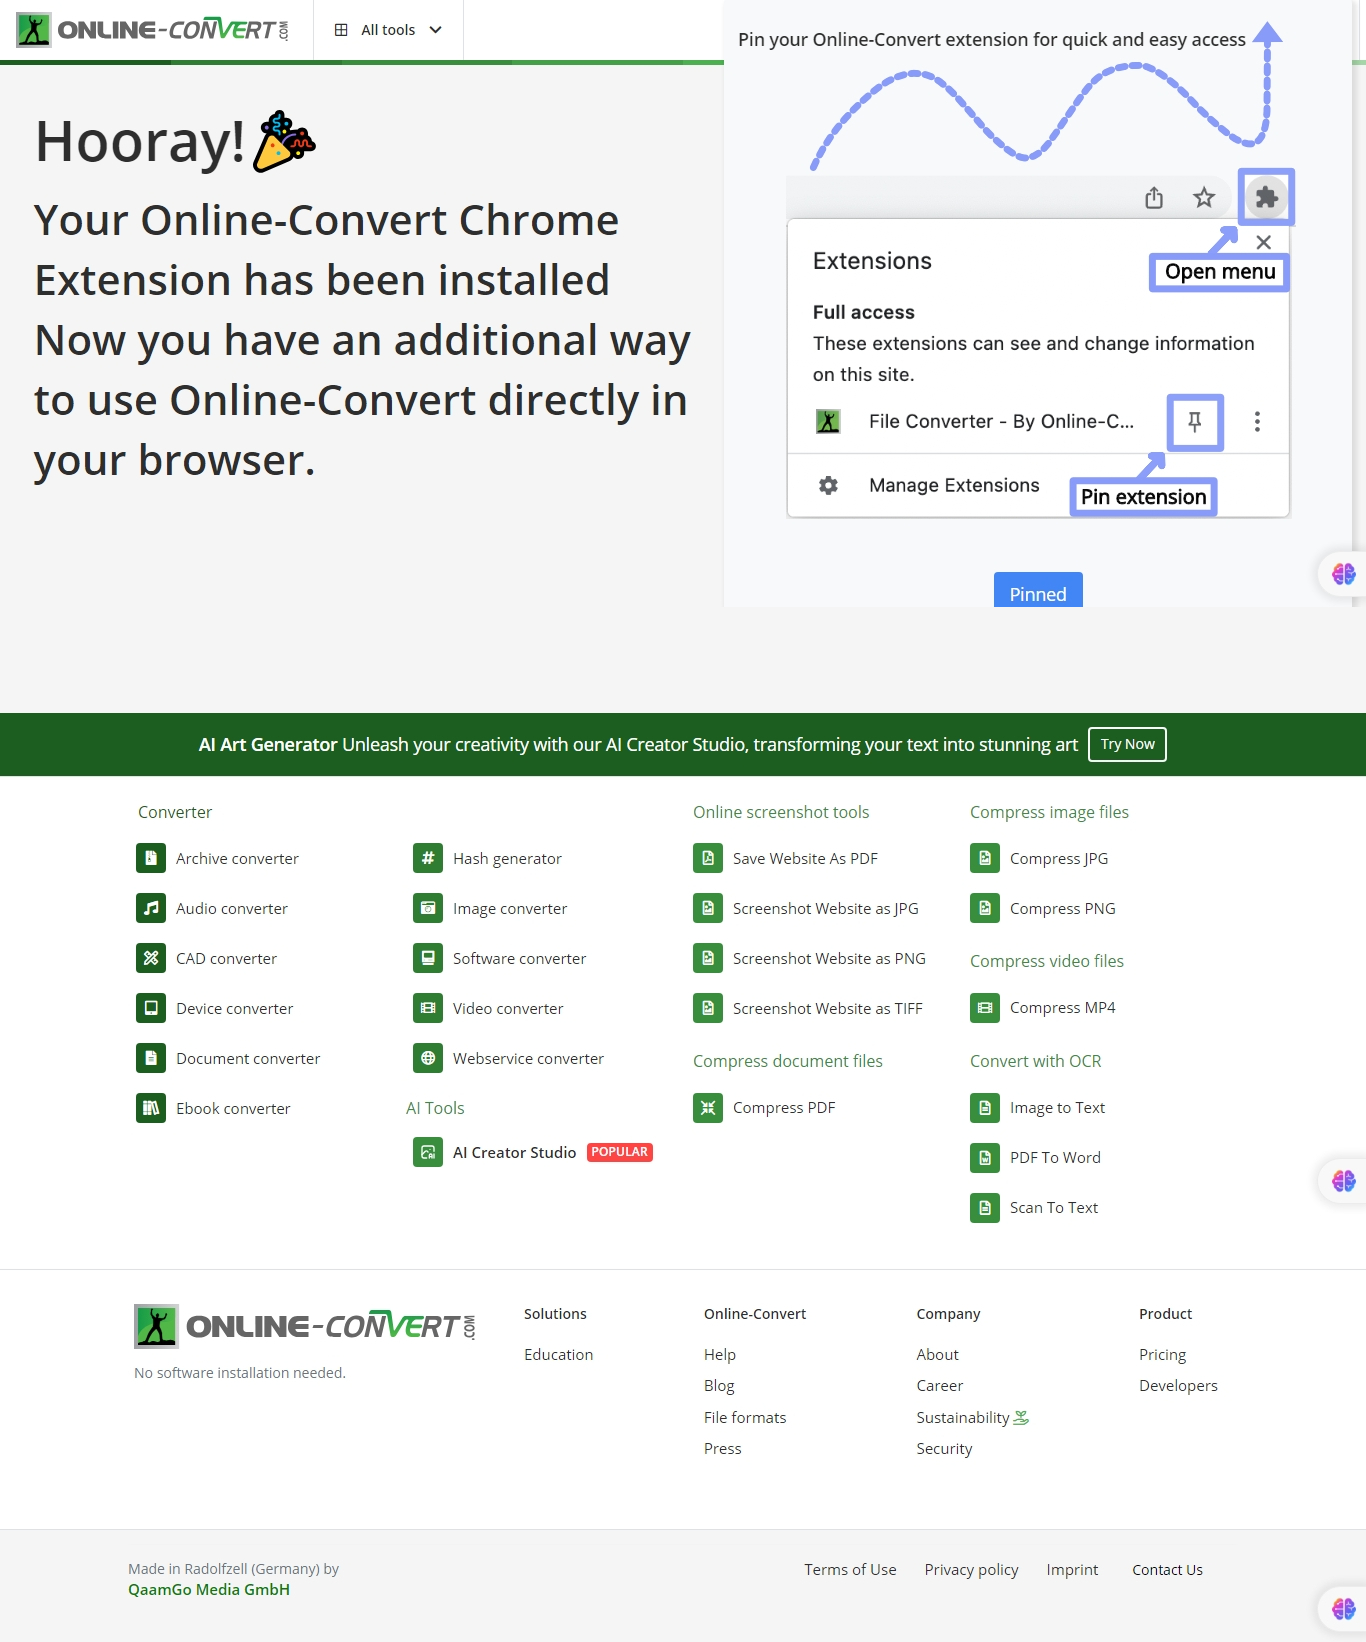Click the Screenshot Website as PNG icon

pos(708,958)
